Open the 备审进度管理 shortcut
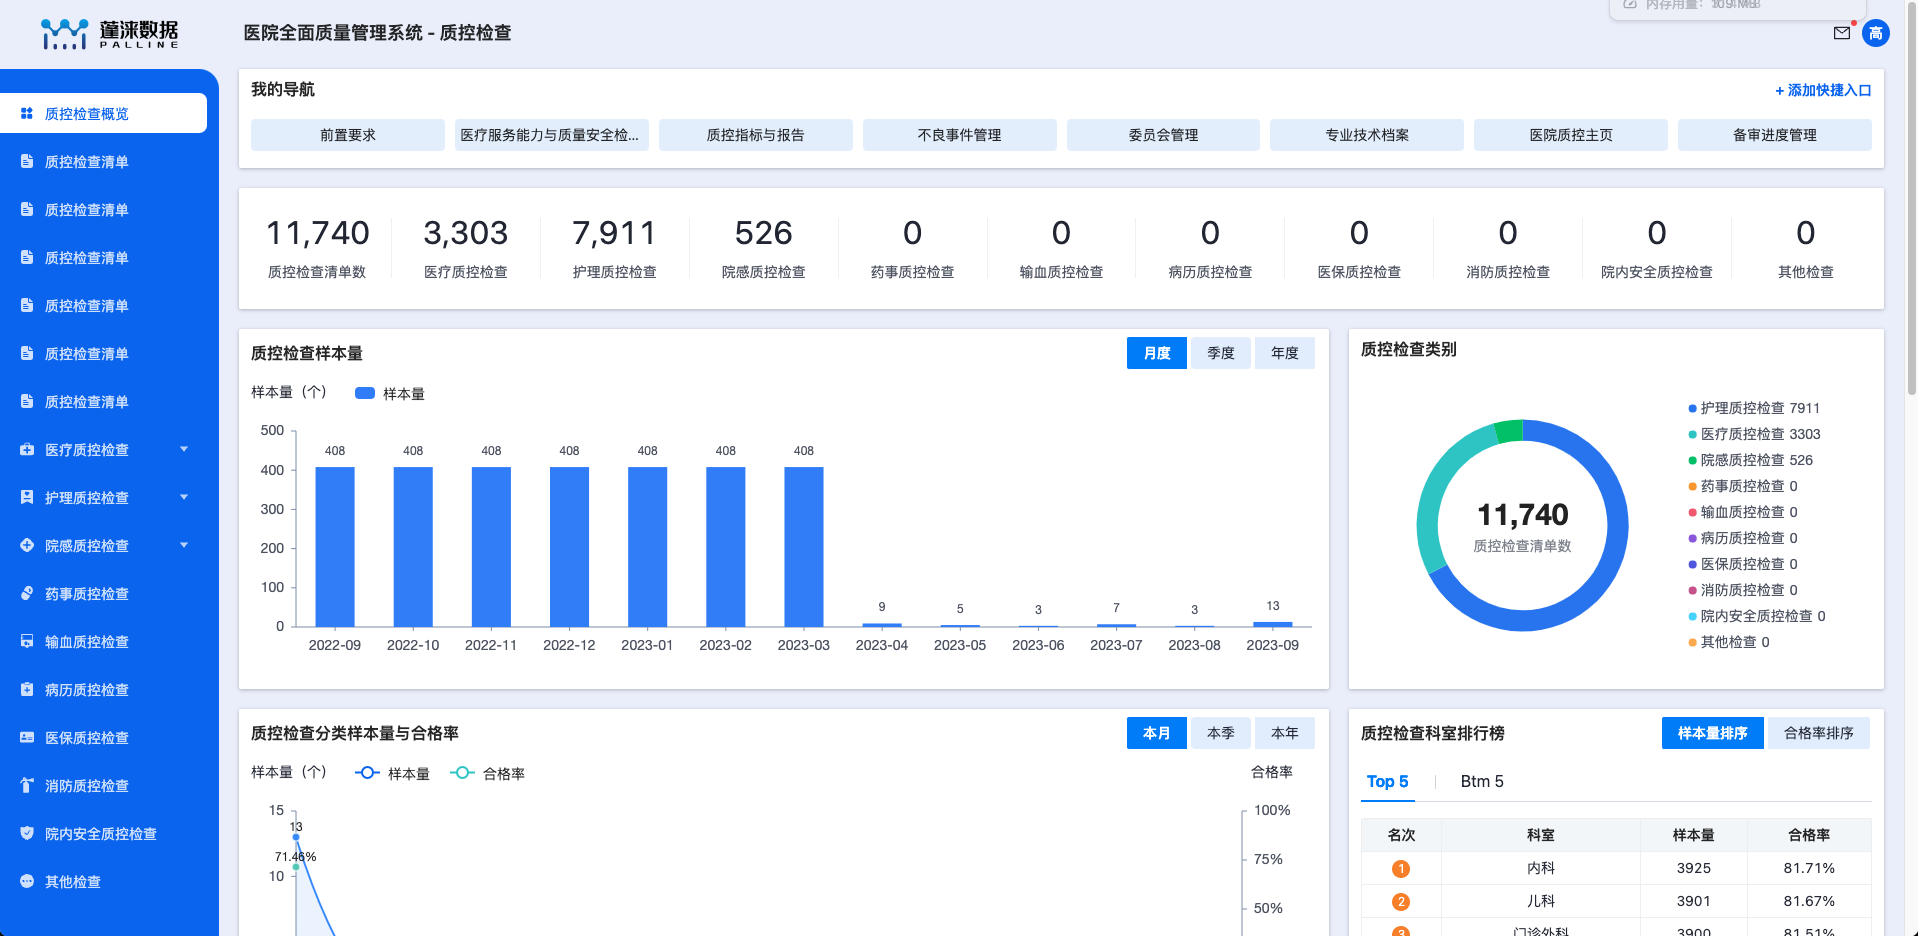This screenshot has width=1918, height=936. coord(1775,135)
